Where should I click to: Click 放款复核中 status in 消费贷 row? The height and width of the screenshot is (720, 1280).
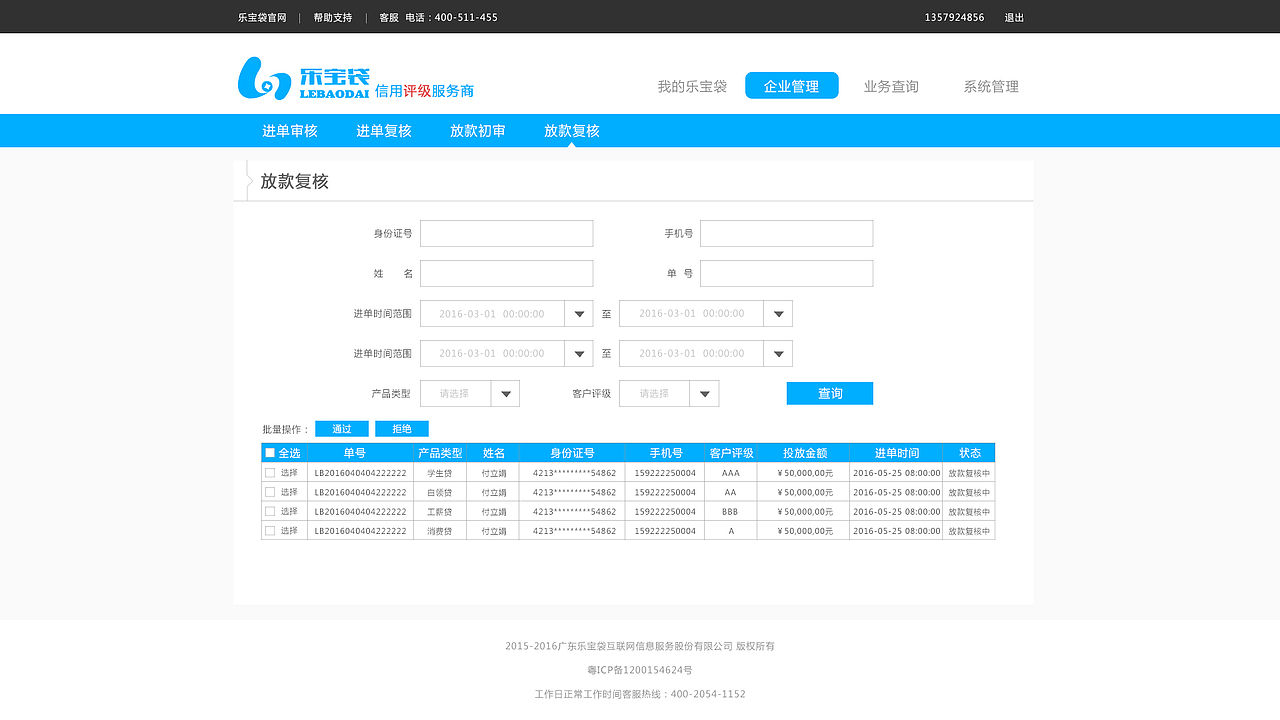click(970, 531)
